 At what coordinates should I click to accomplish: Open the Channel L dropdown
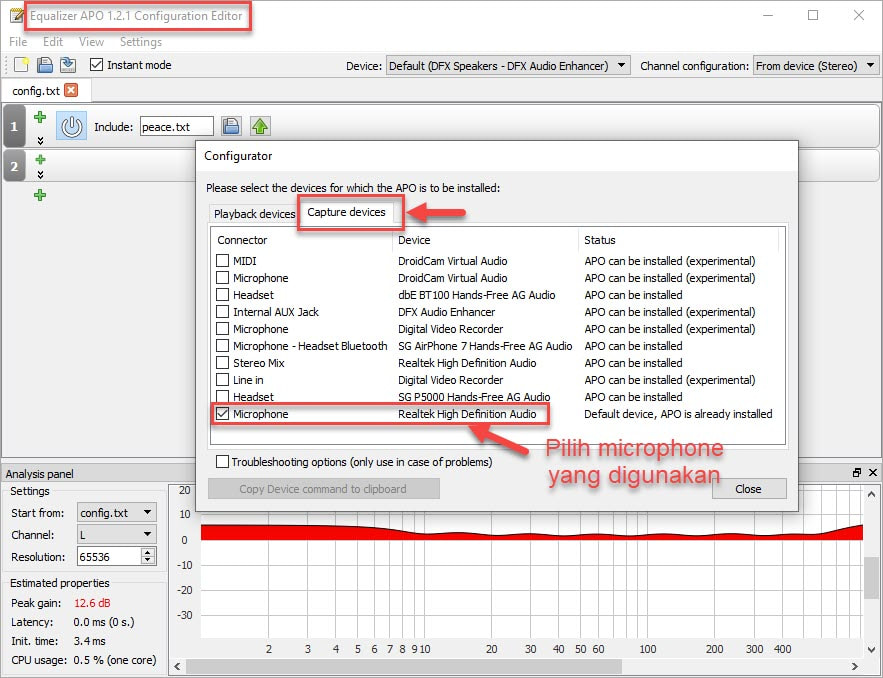point(117,534)
